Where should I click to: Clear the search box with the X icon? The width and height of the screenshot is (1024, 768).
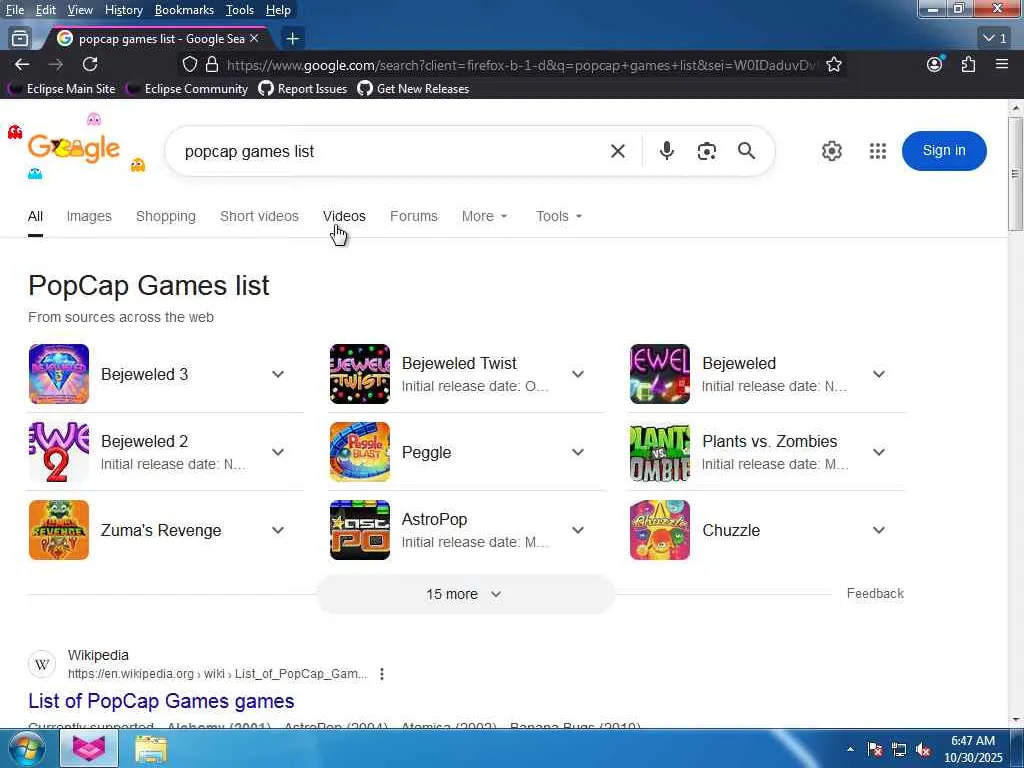pos(618,151)
